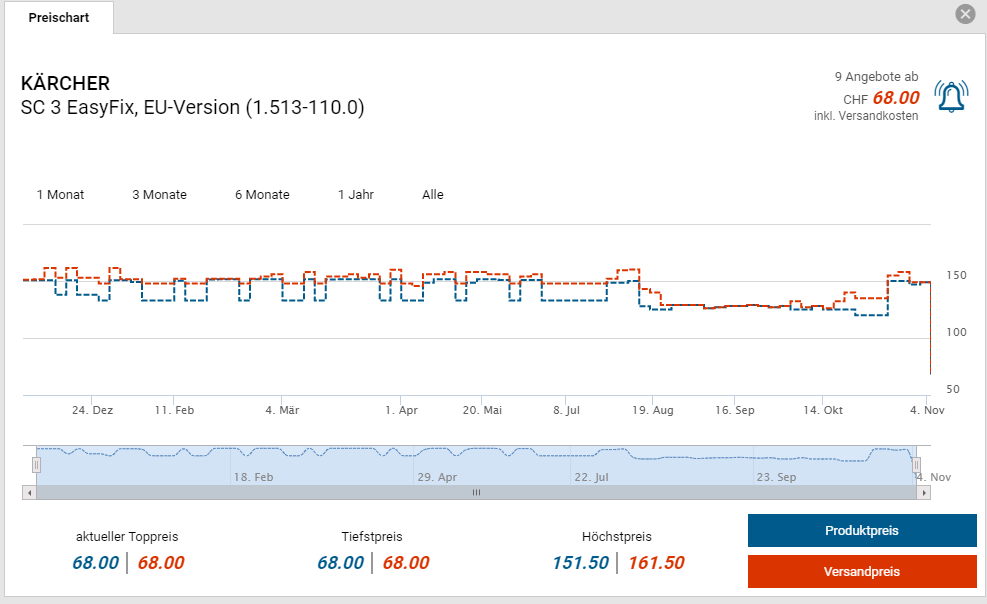Choose the 1 Jahr time range
The height and width of the screenshot is (604, 987).
pos(356,195)
